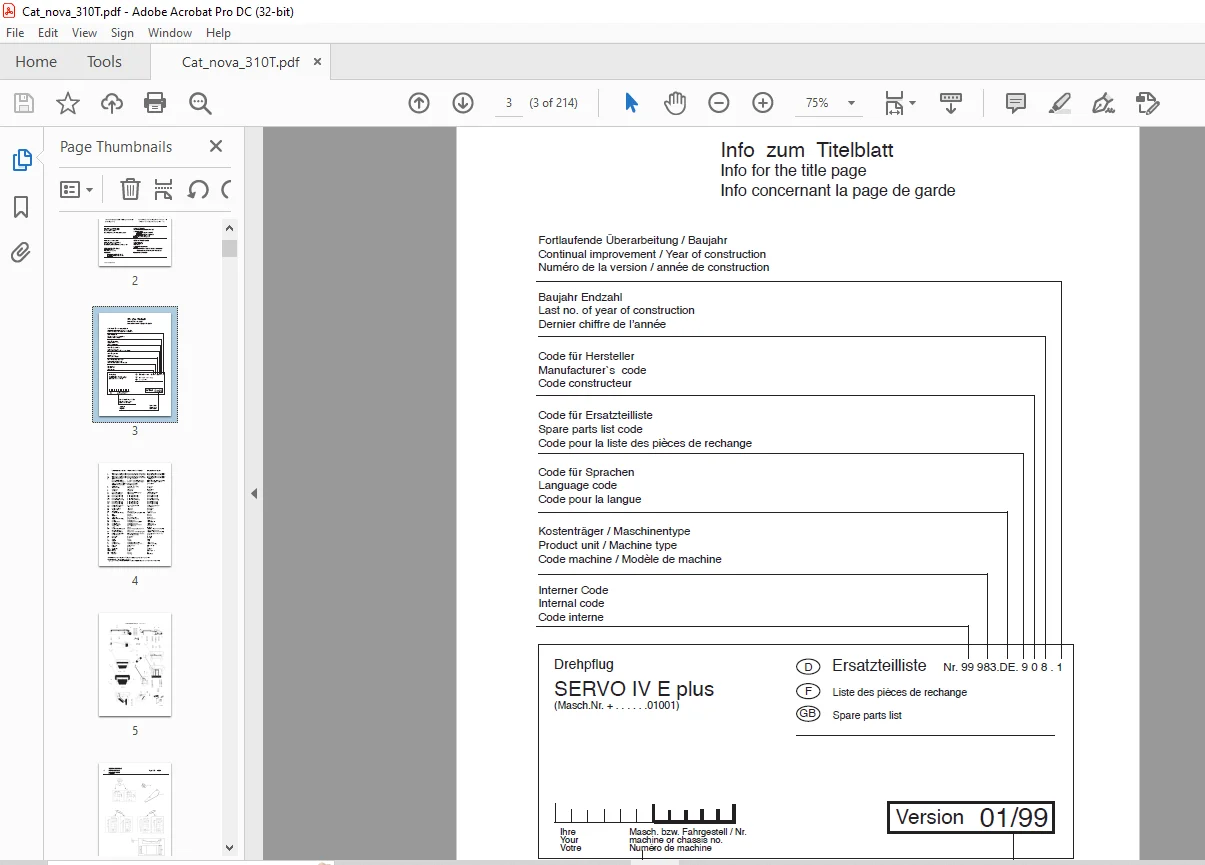Click the 'Language code' line
The image size is (1205, 865).
[577, 485]
